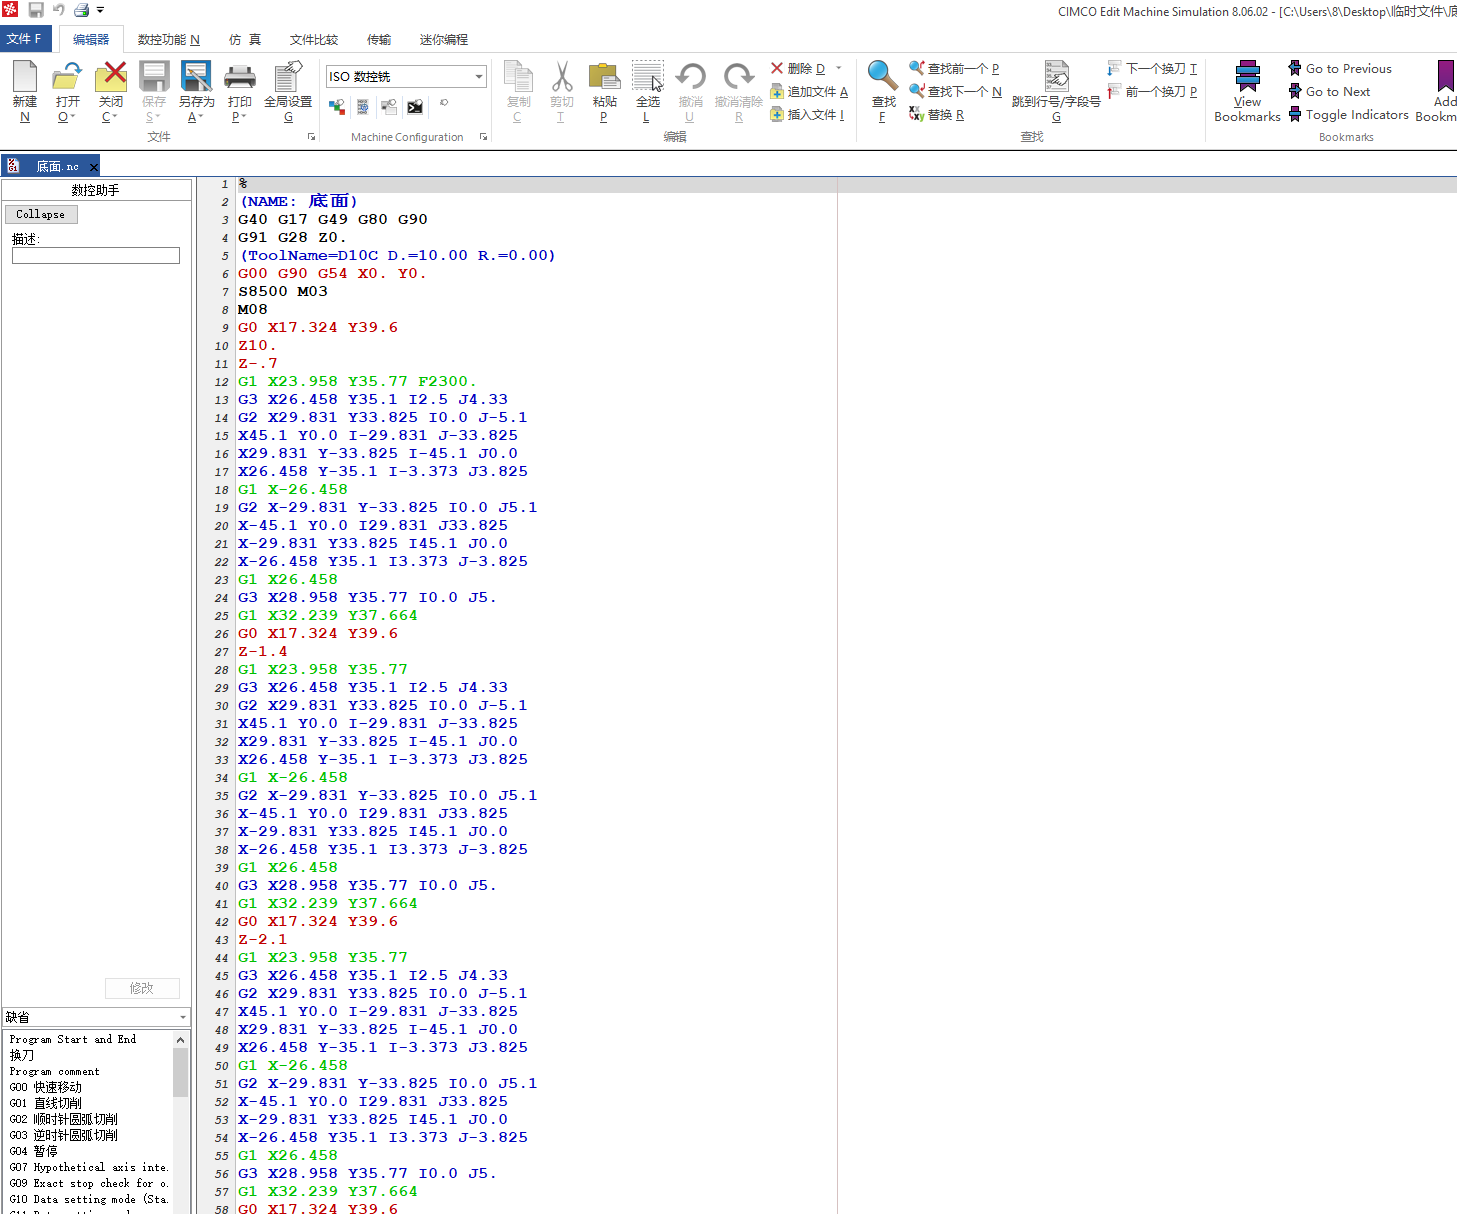Click the terminal-style Machine Configuration icon
The width and height of the screenshot is (1457, 1214).
(x=415, y=107)
